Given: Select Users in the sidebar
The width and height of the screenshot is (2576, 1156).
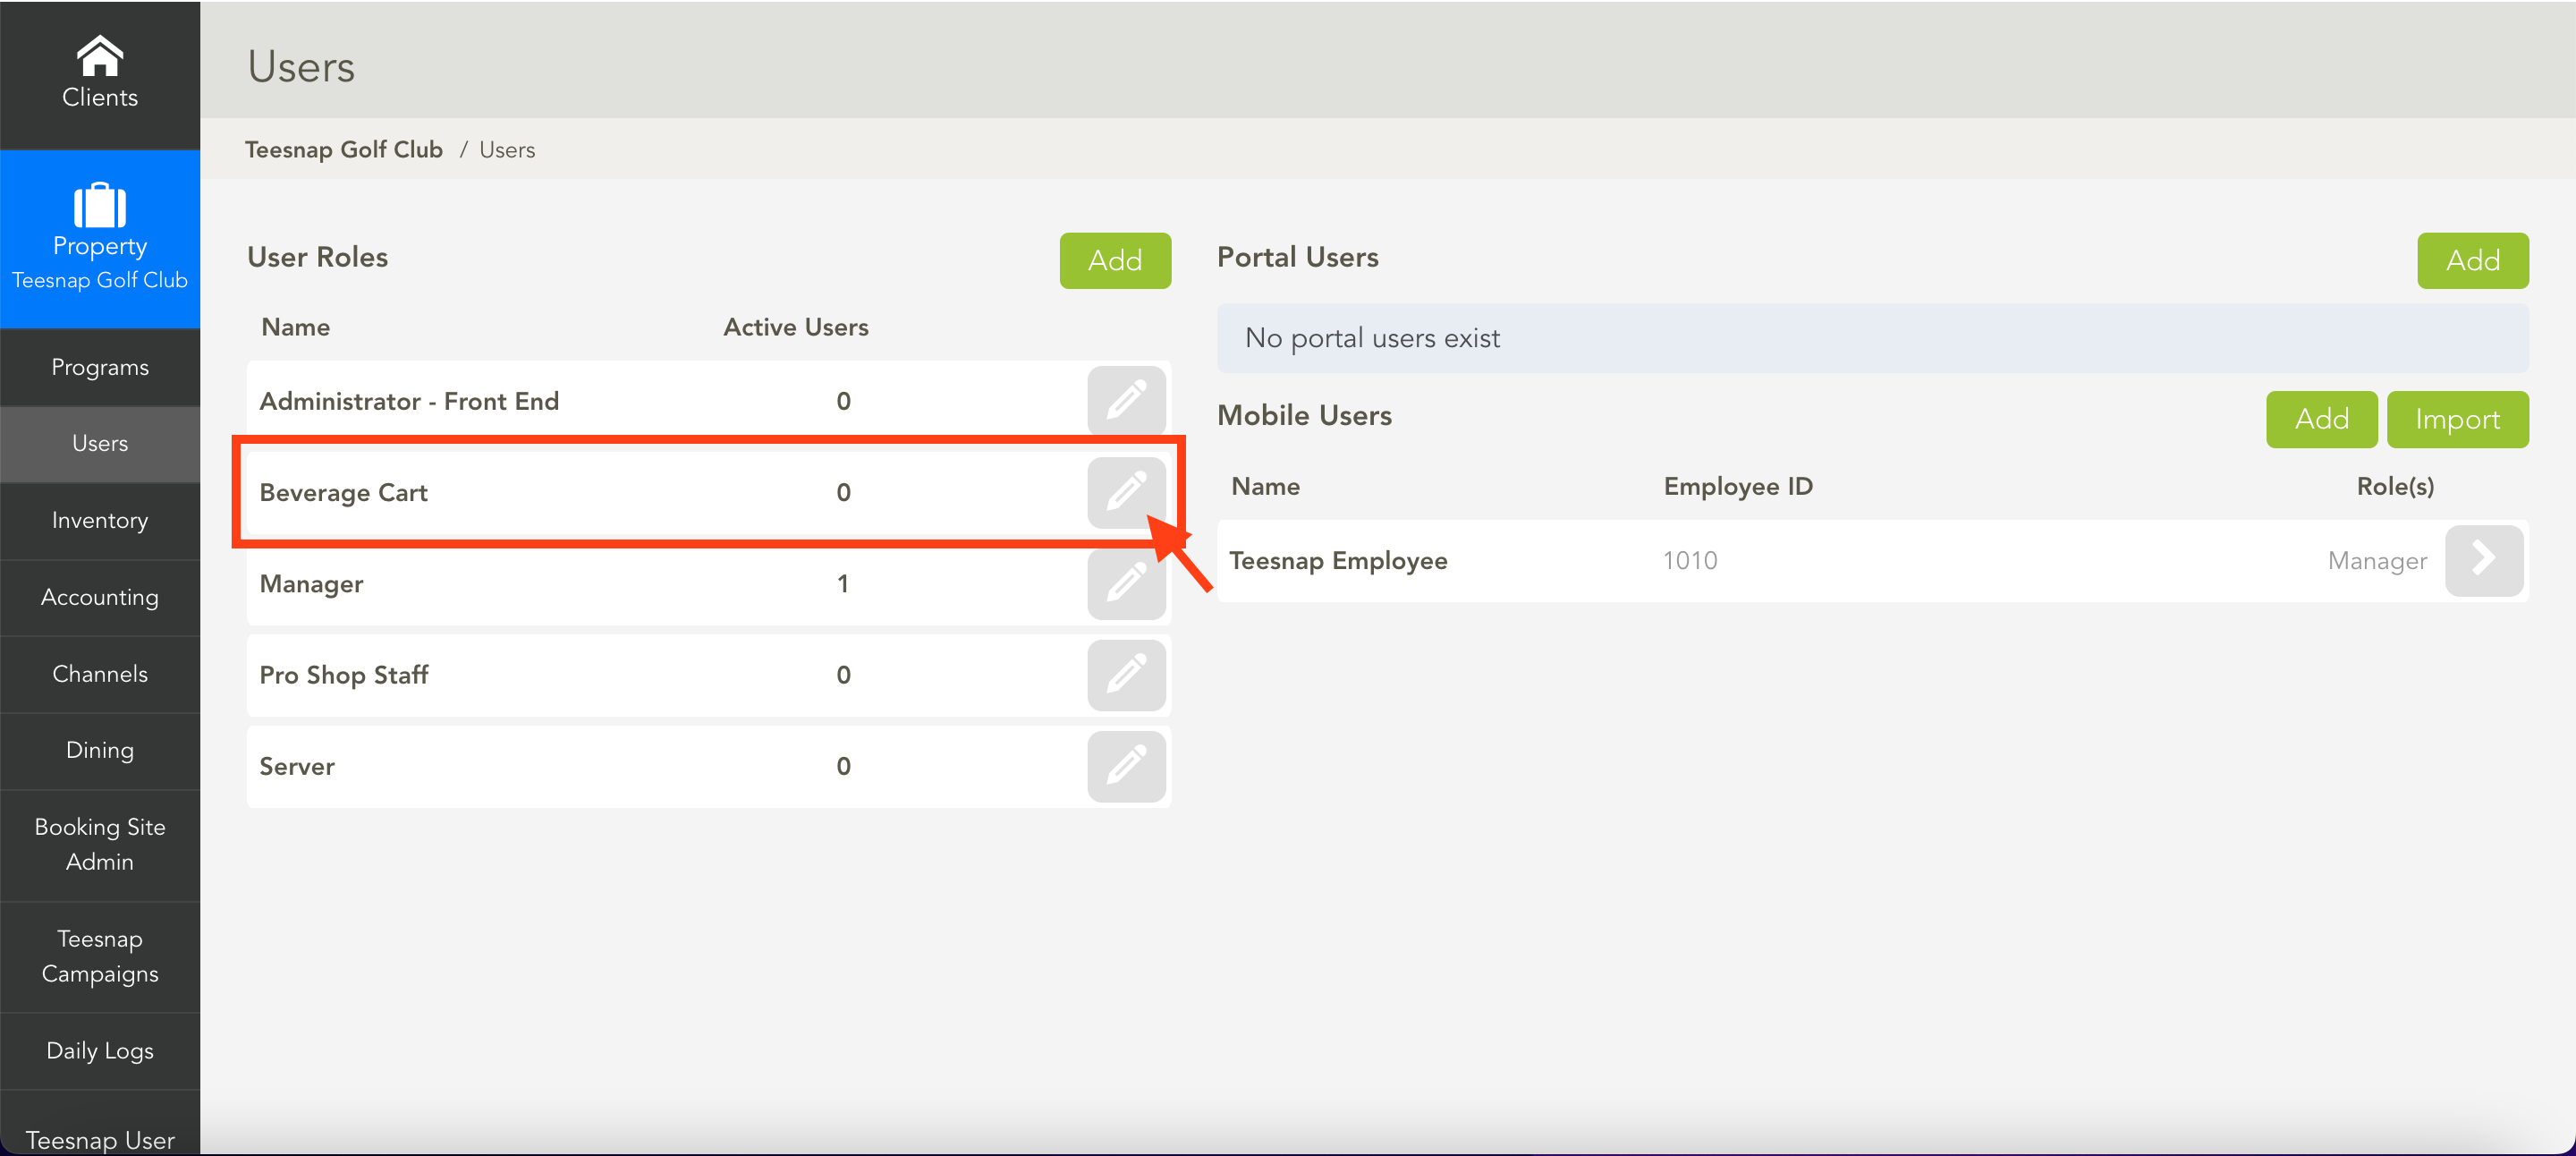Looking at the screenshot, I should point(100,443).
